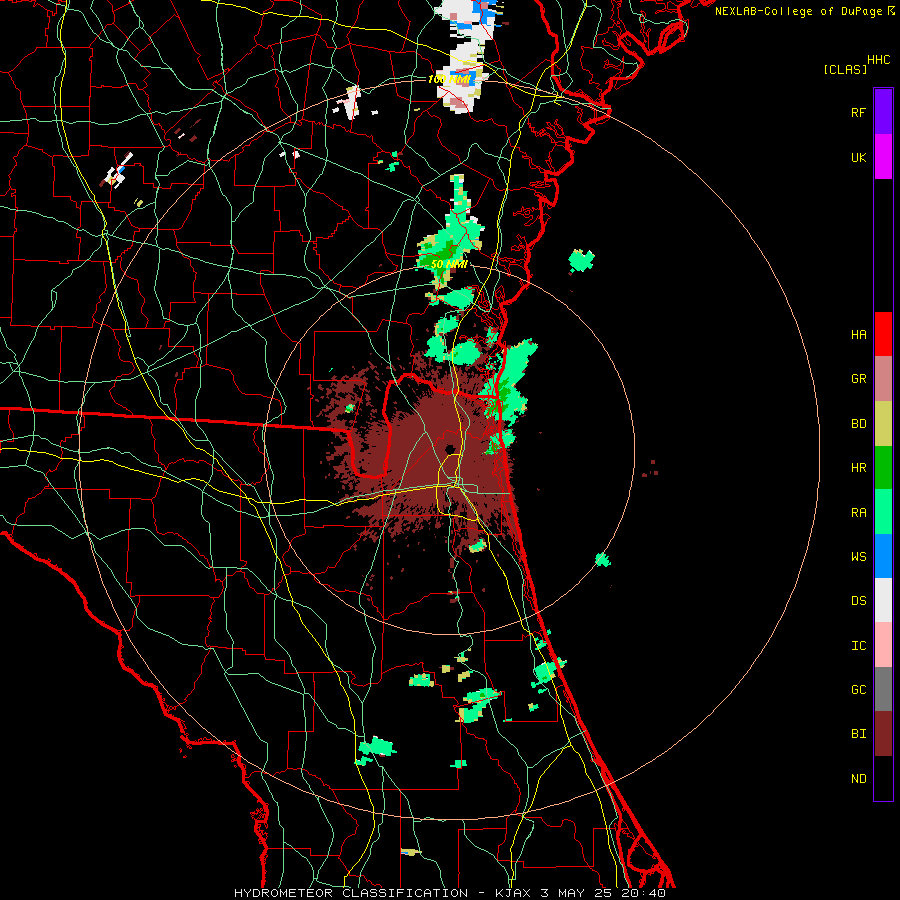
Task: Select the GC gray legend swatch
Action: click(x=883, y=689)
